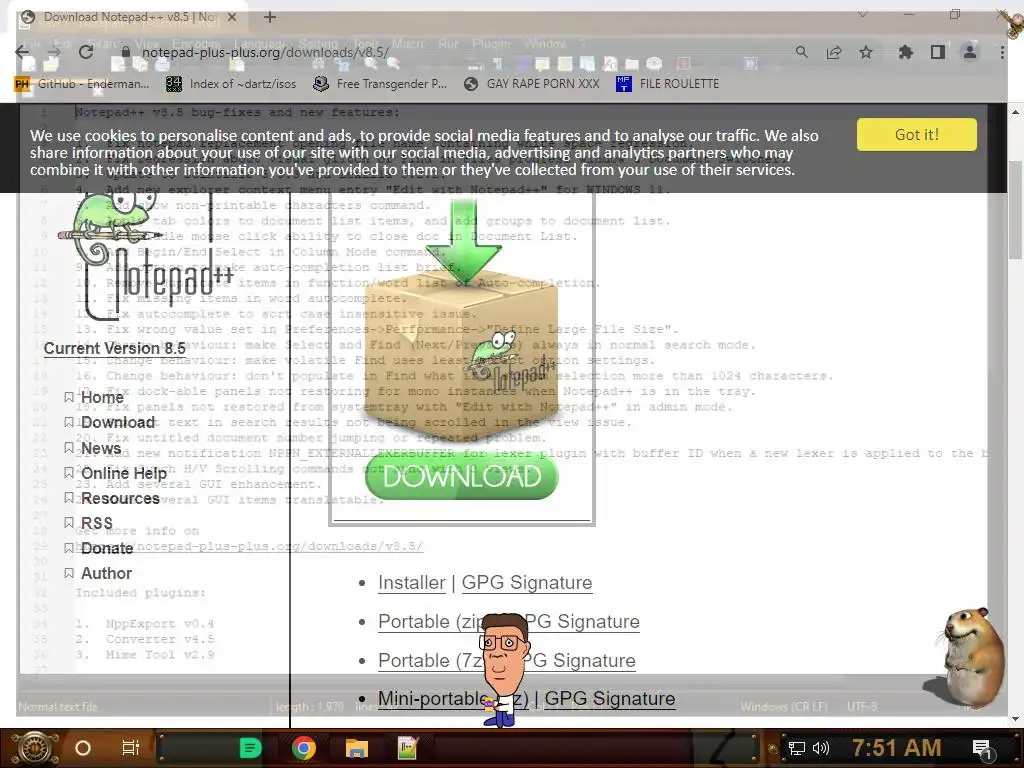Image resolution: width=1024 pixels, height=768 pixels.
Task: Switch to Notepad++ from the taskbar
Action: (408, 748)
